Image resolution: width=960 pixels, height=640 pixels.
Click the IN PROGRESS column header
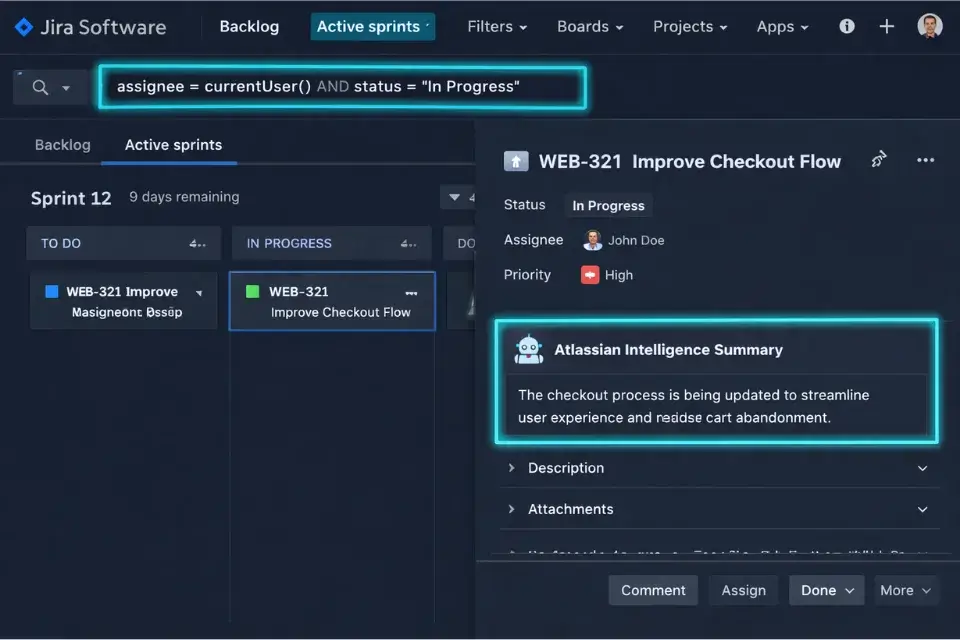point(331,243)
